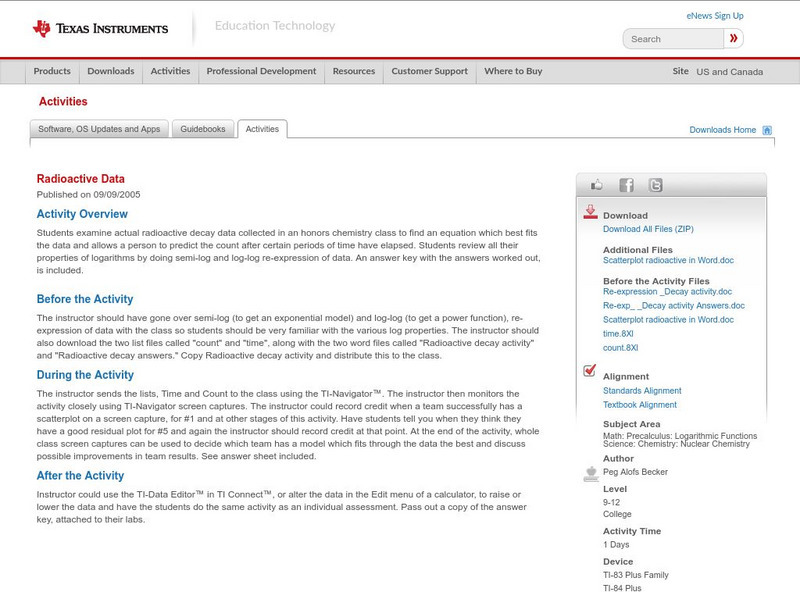
Task: Click the '9-12' level text
Action: (x=611, y=502)
